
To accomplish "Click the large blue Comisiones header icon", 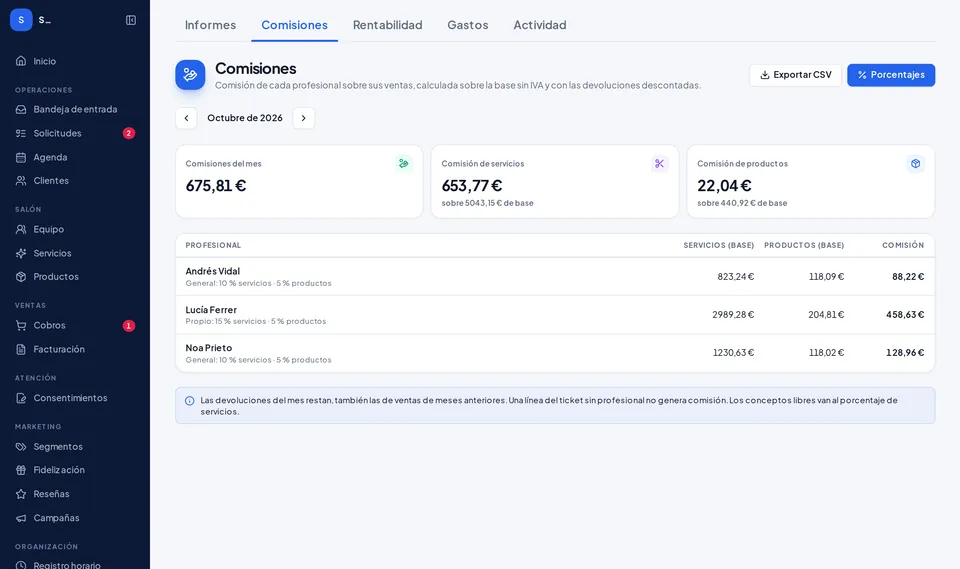I will pos(190,75).
